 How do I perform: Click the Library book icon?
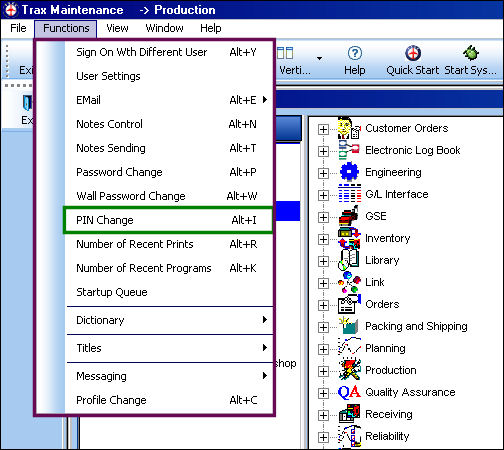pos(349,260)
